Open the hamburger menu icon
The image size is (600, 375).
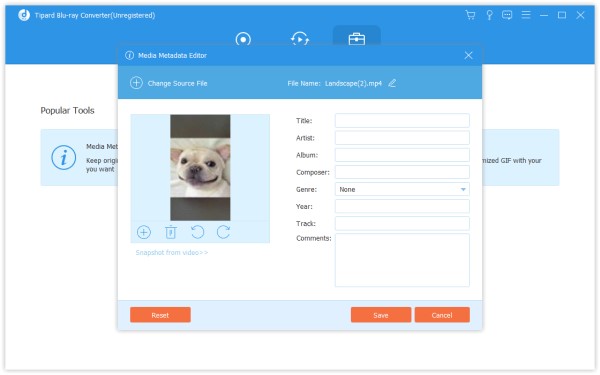526,15
